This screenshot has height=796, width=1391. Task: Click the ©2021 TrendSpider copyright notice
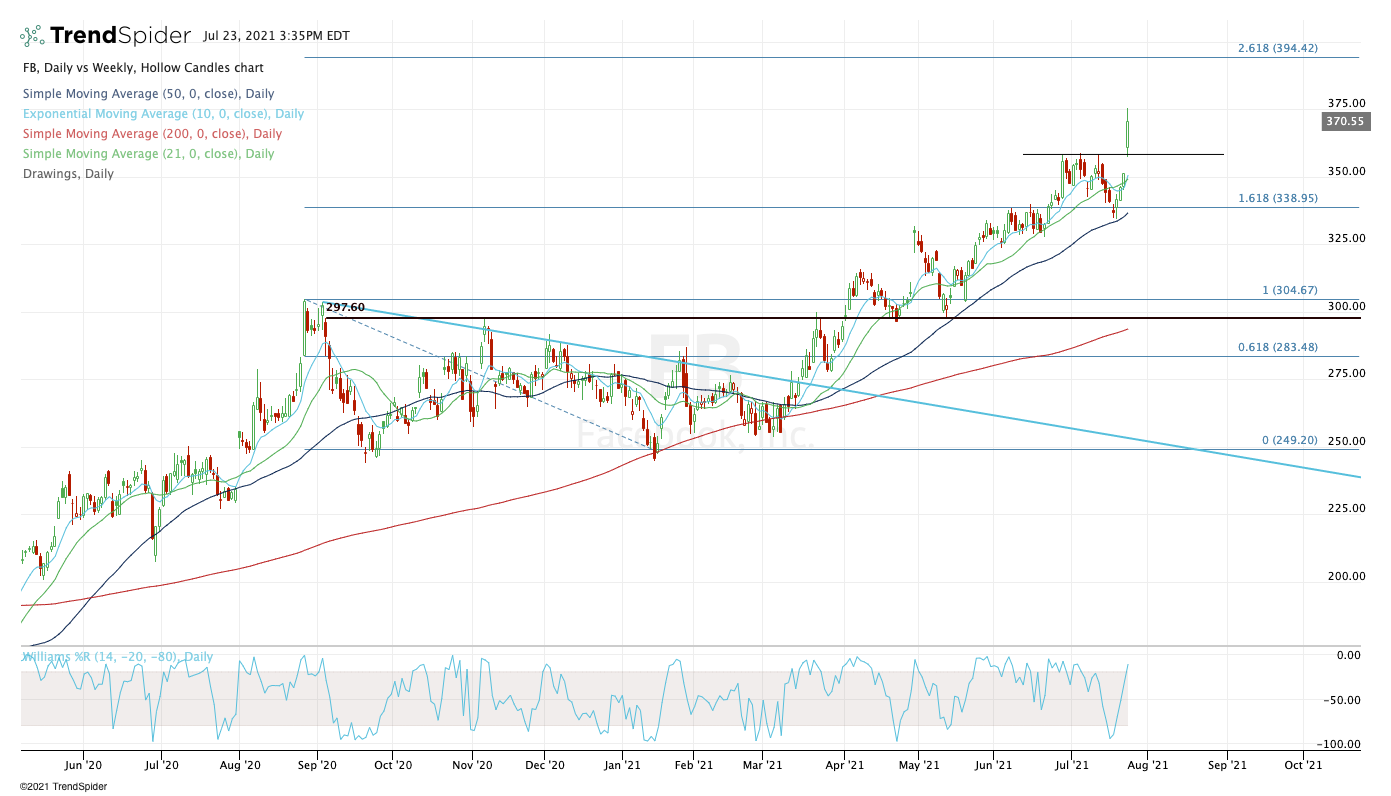(x=63, y=786)
